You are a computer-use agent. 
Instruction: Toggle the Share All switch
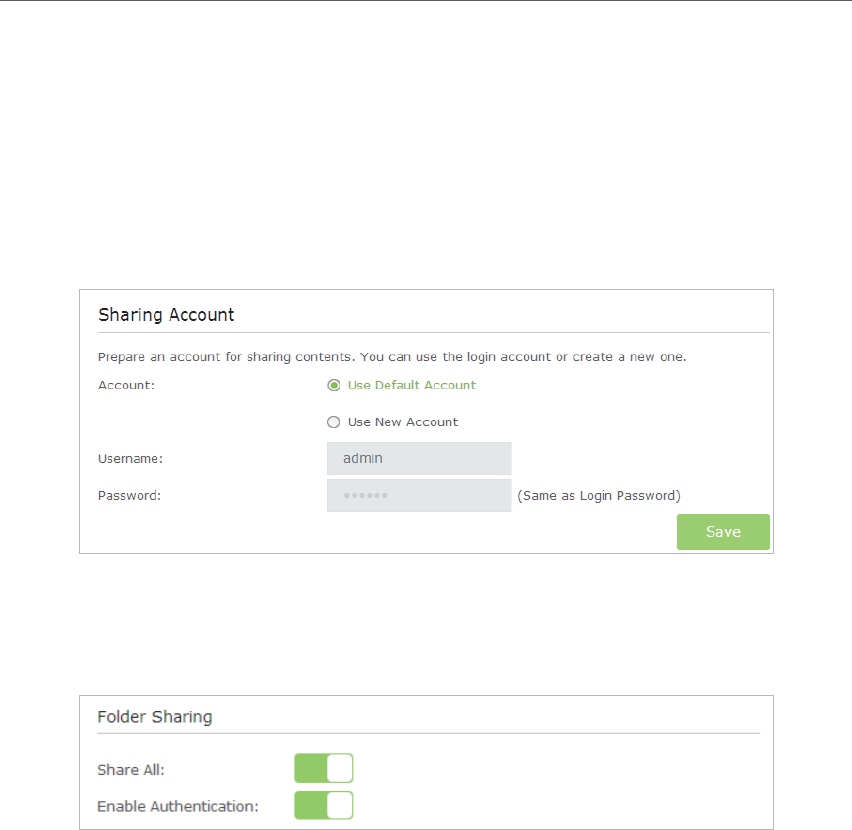pos(324,768)
